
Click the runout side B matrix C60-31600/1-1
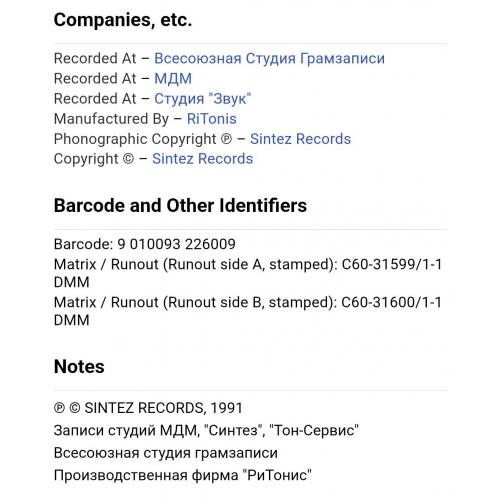pyautogui.click(x=392, y=303)
